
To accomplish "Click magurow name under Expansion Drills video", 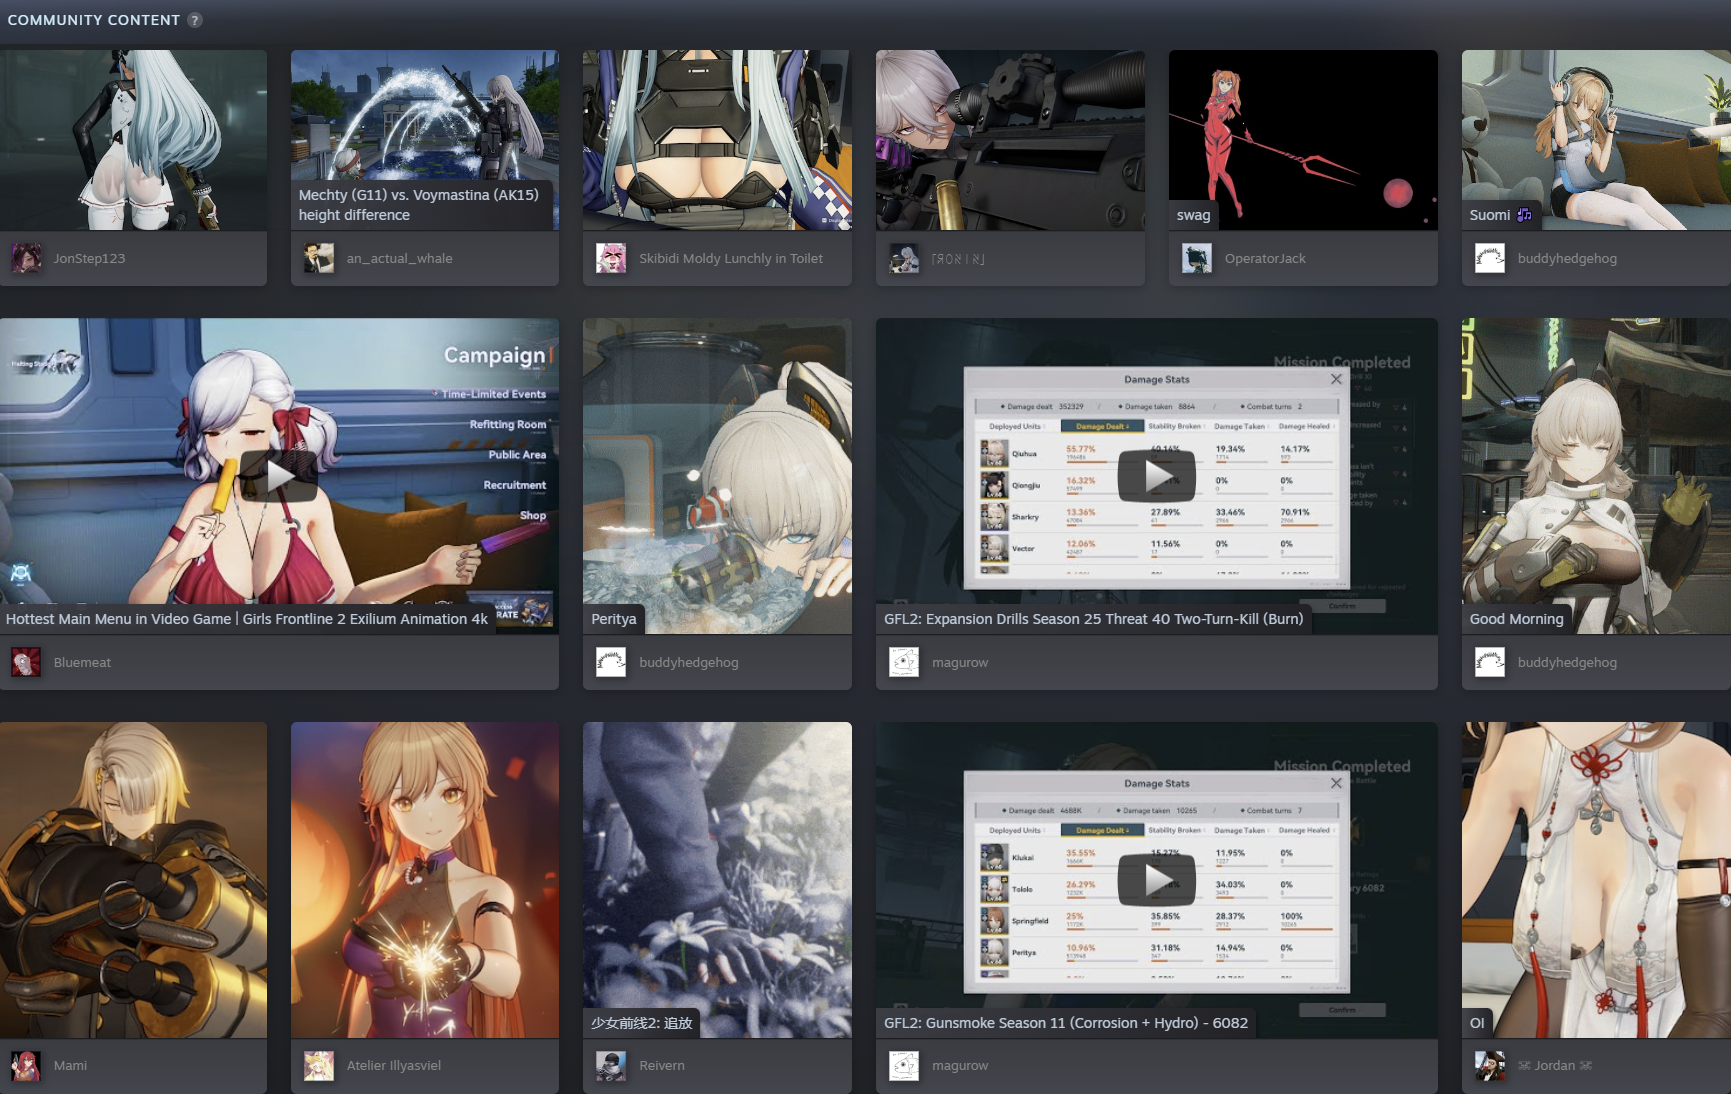I will pyautogui.click(x=960, y=662).
